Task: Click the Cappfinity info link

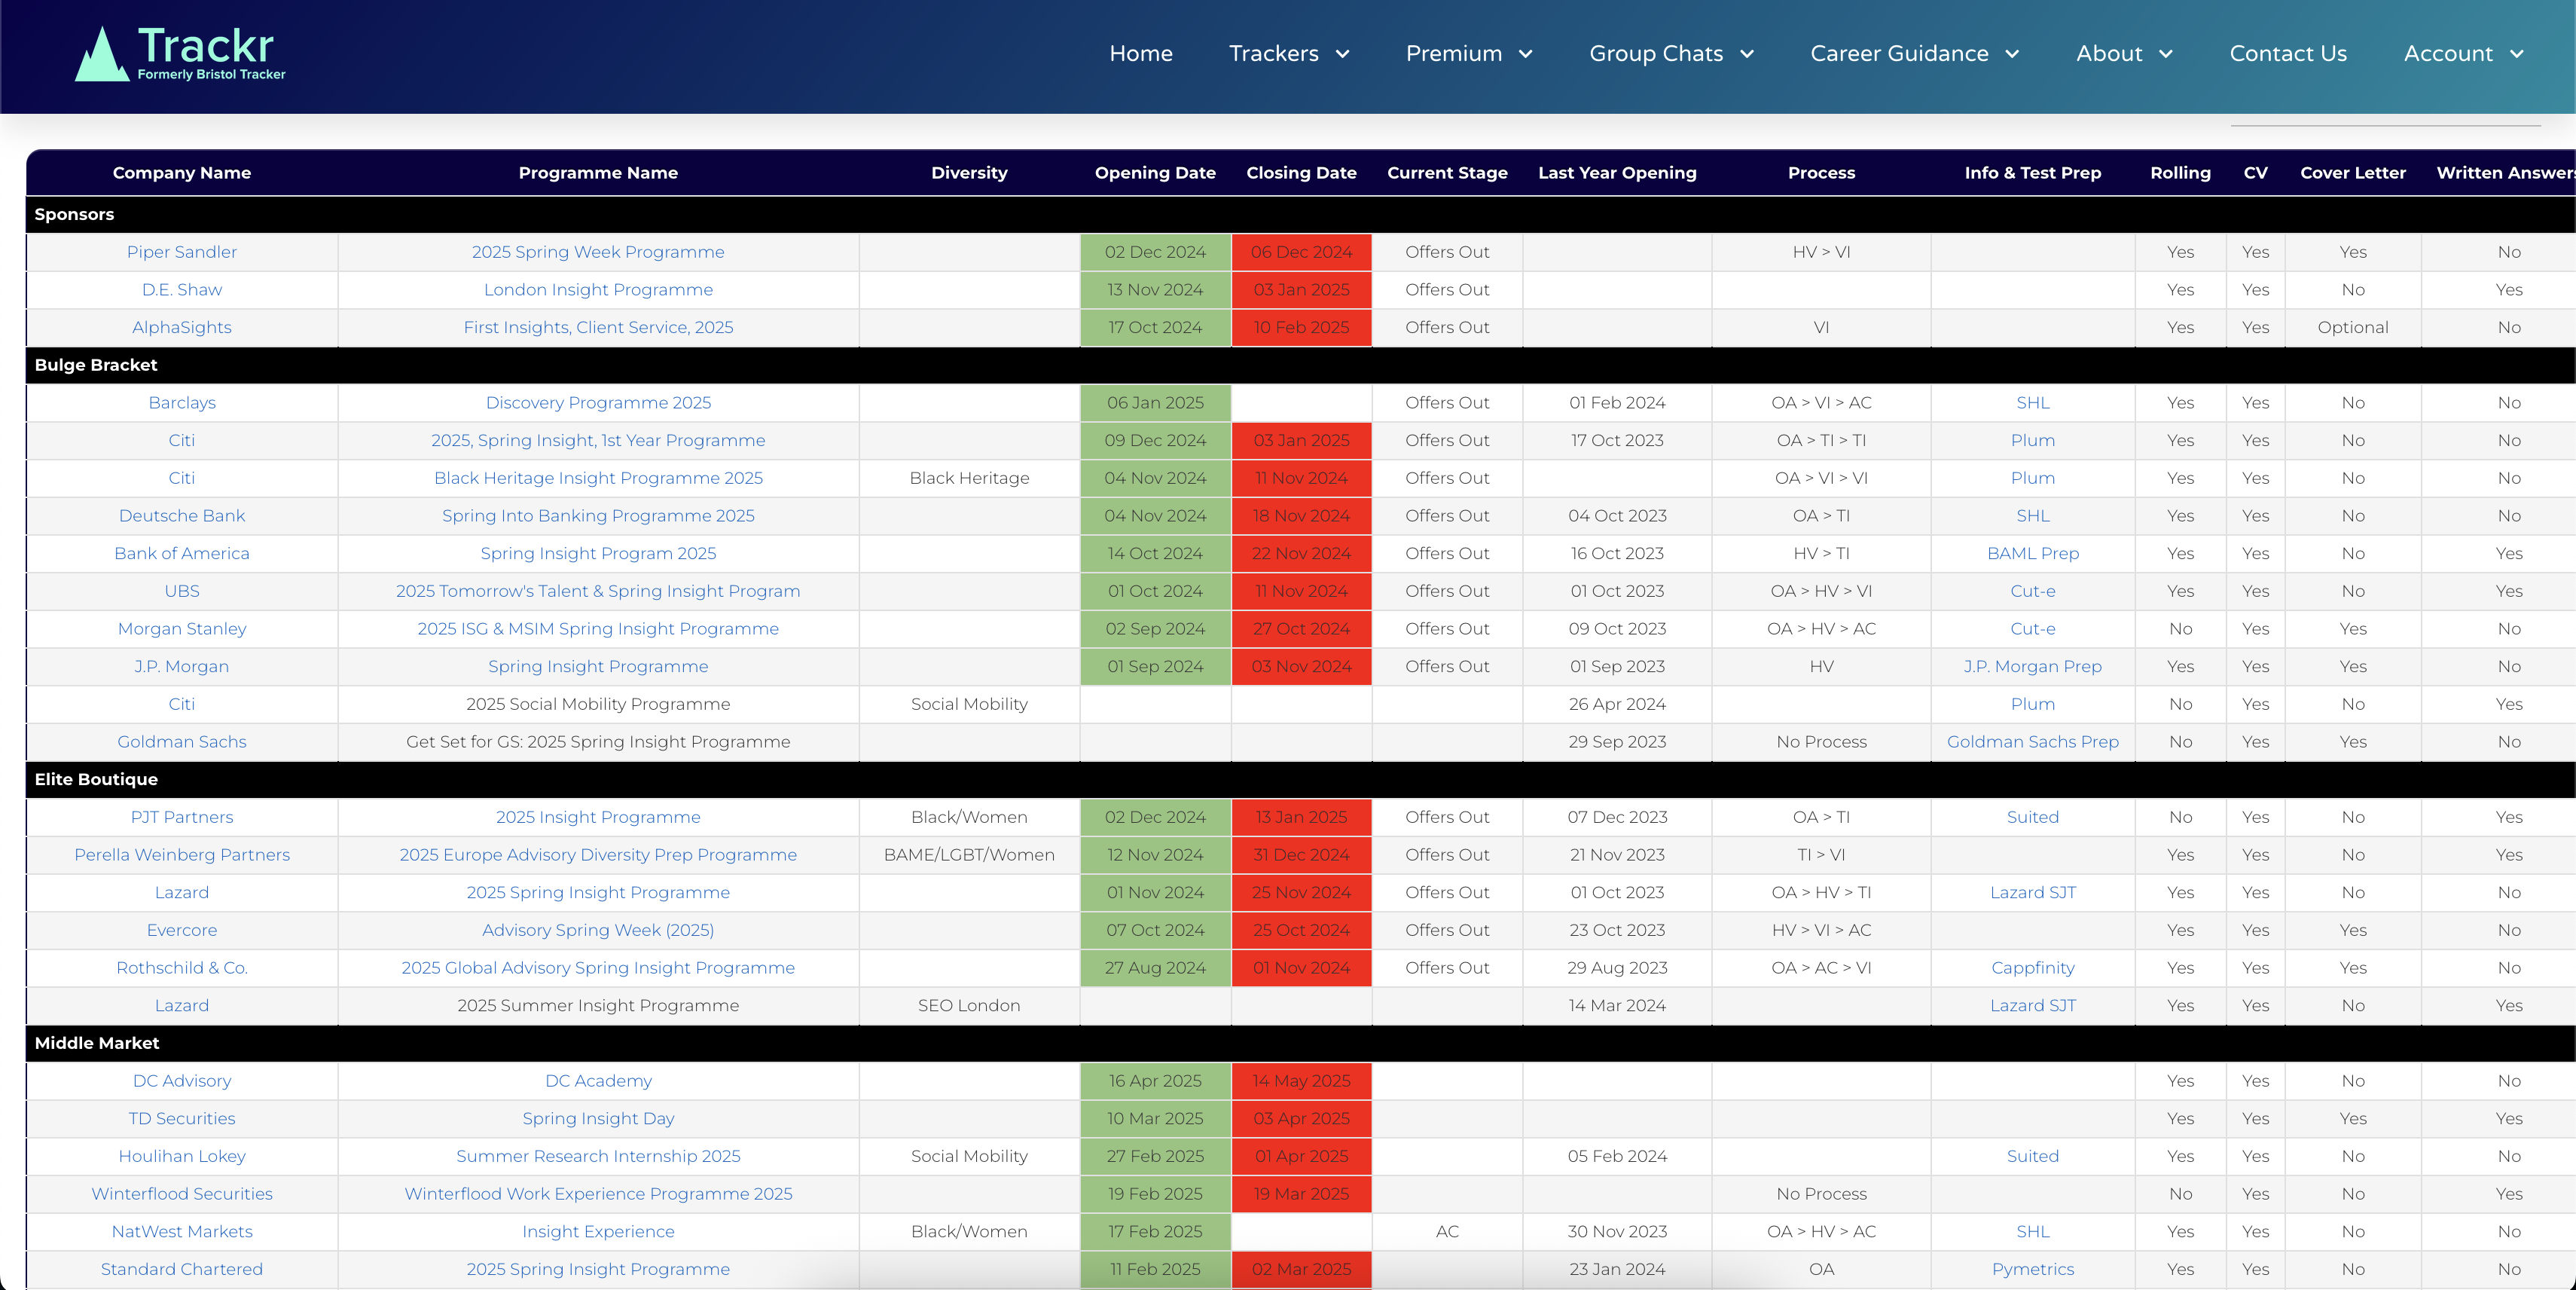Action: click(2032, 968)
